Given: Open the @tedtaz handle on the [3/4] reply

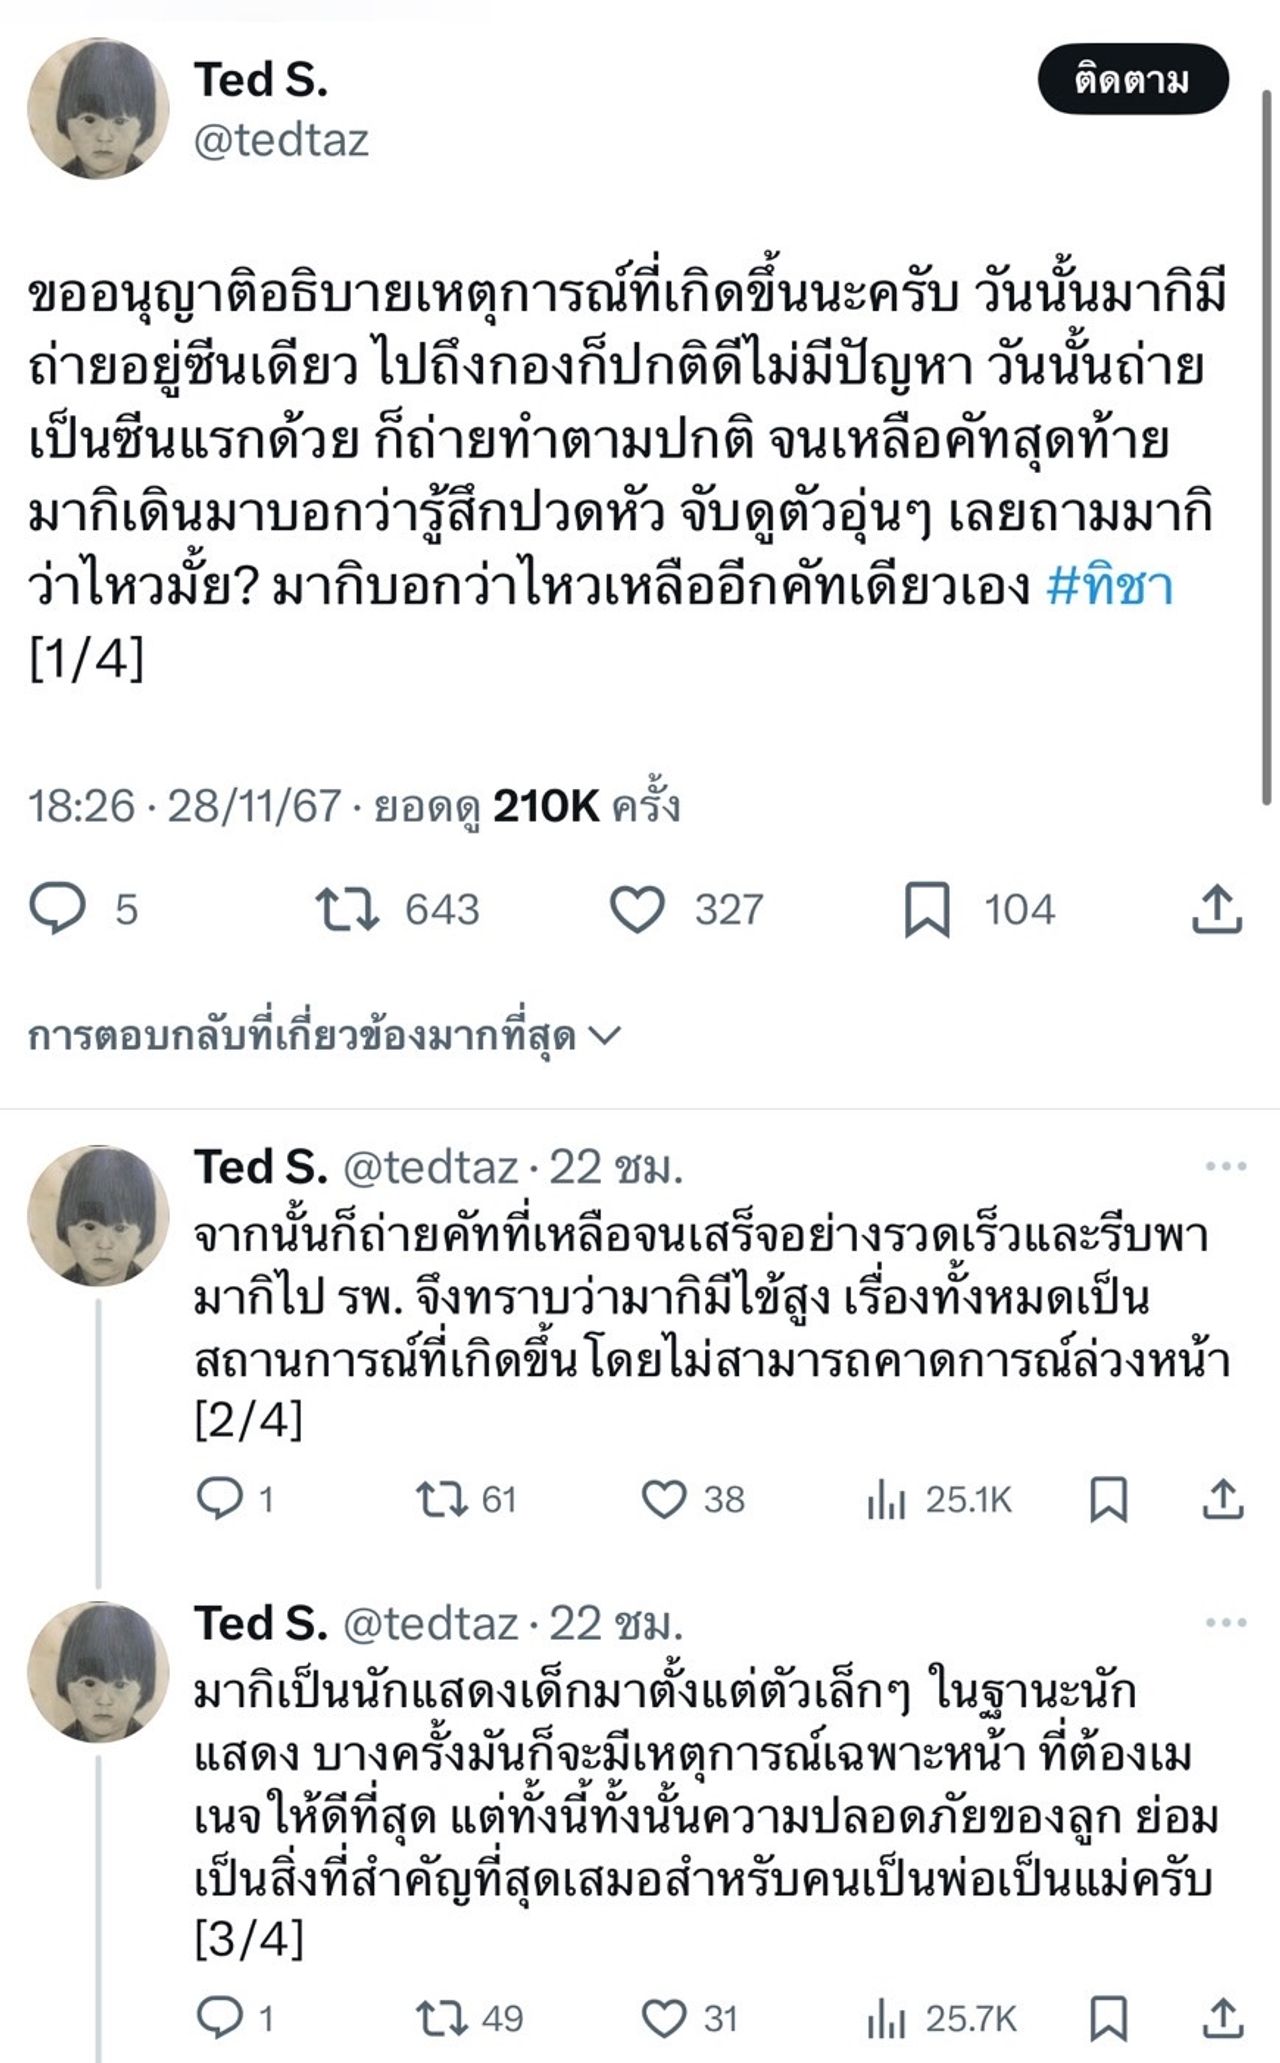Looking at the screenshot, I should pyautogui.click(x=431, y=1623).
